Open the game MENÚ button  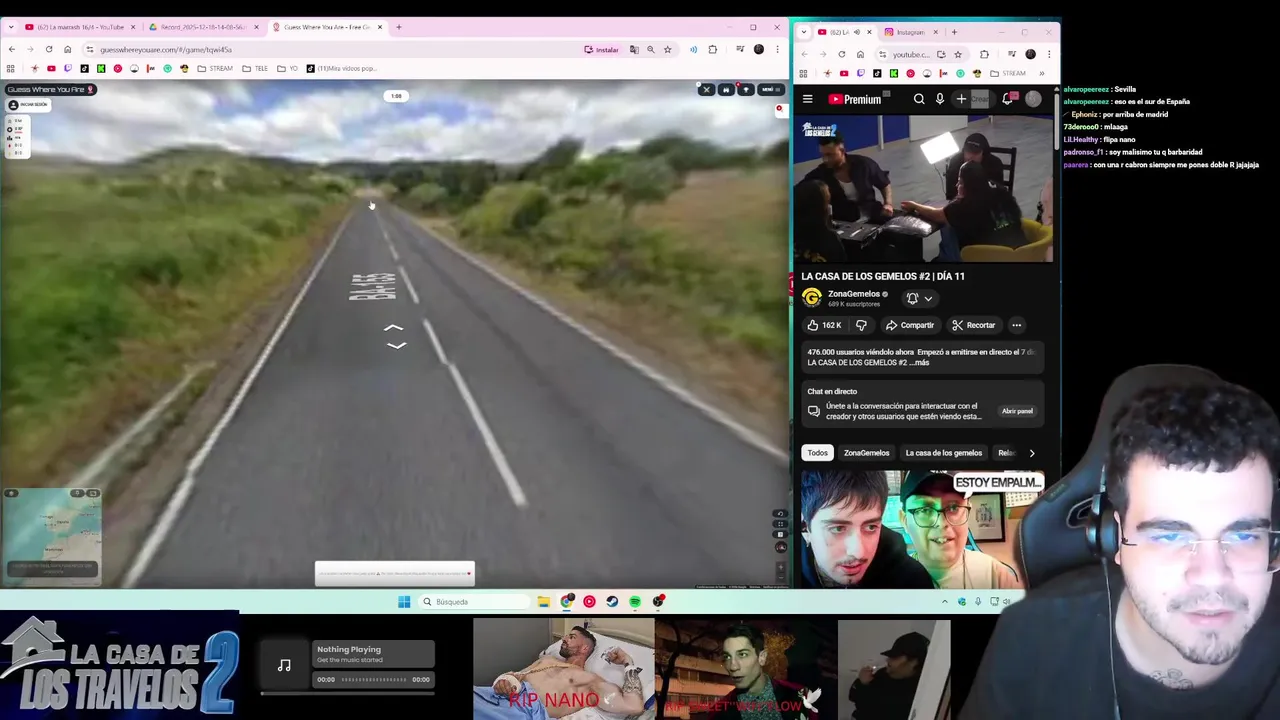pos(770,89)
